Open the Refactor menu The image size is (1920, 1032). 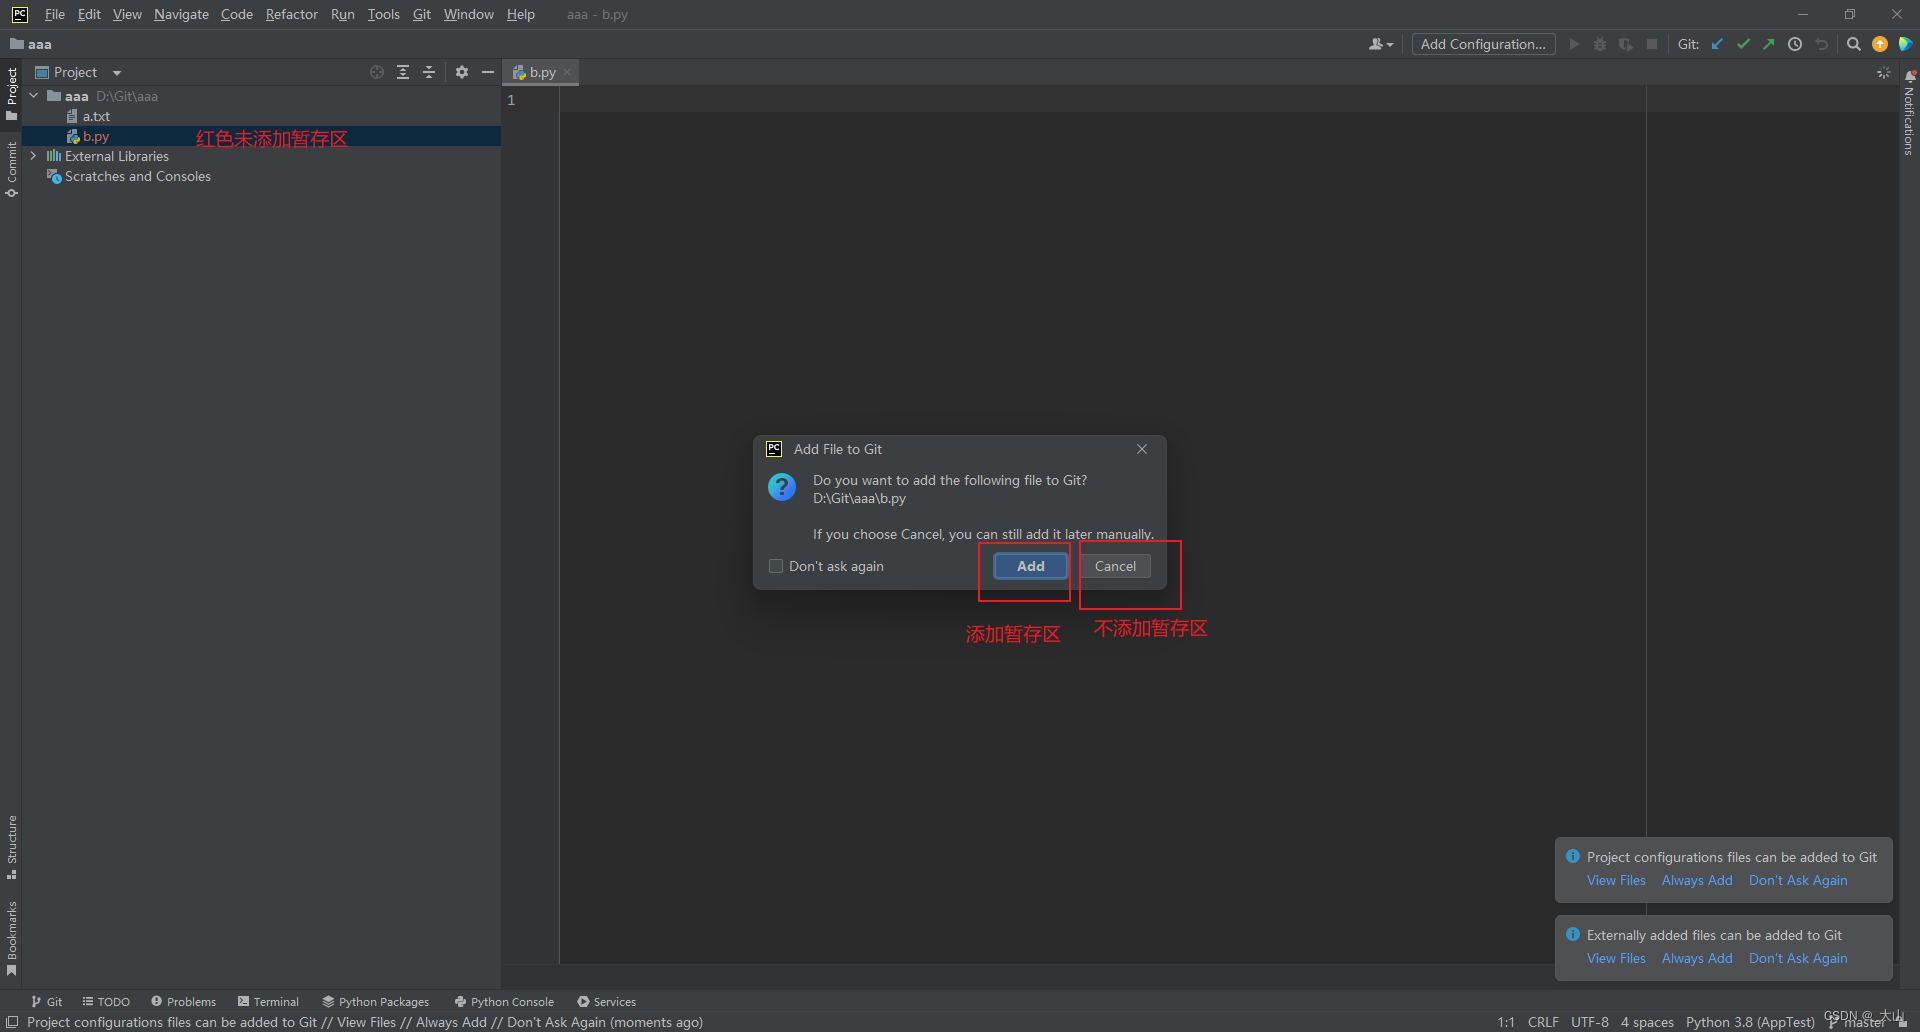coord(291,14)
